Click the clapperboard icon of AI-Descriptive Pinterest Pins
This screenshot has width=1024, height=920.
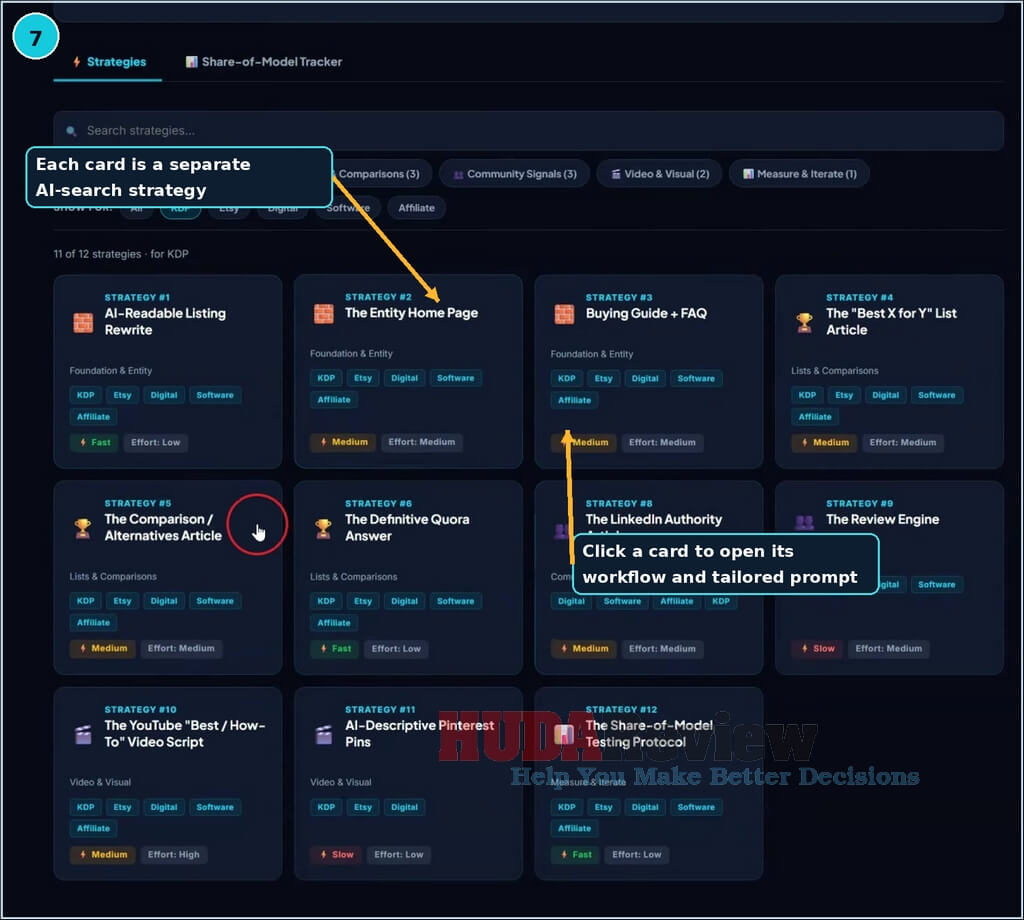323,735
